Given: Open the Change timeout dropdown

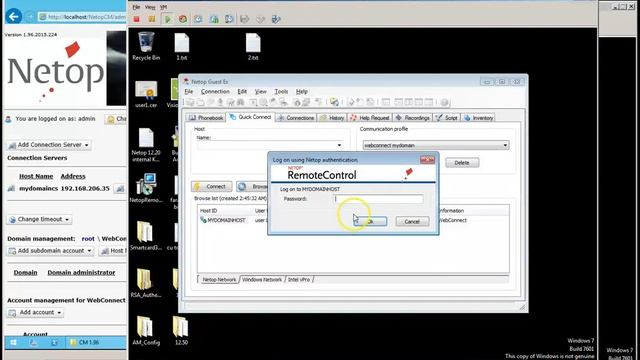Looking at the screenshot, I should point(39,219).
